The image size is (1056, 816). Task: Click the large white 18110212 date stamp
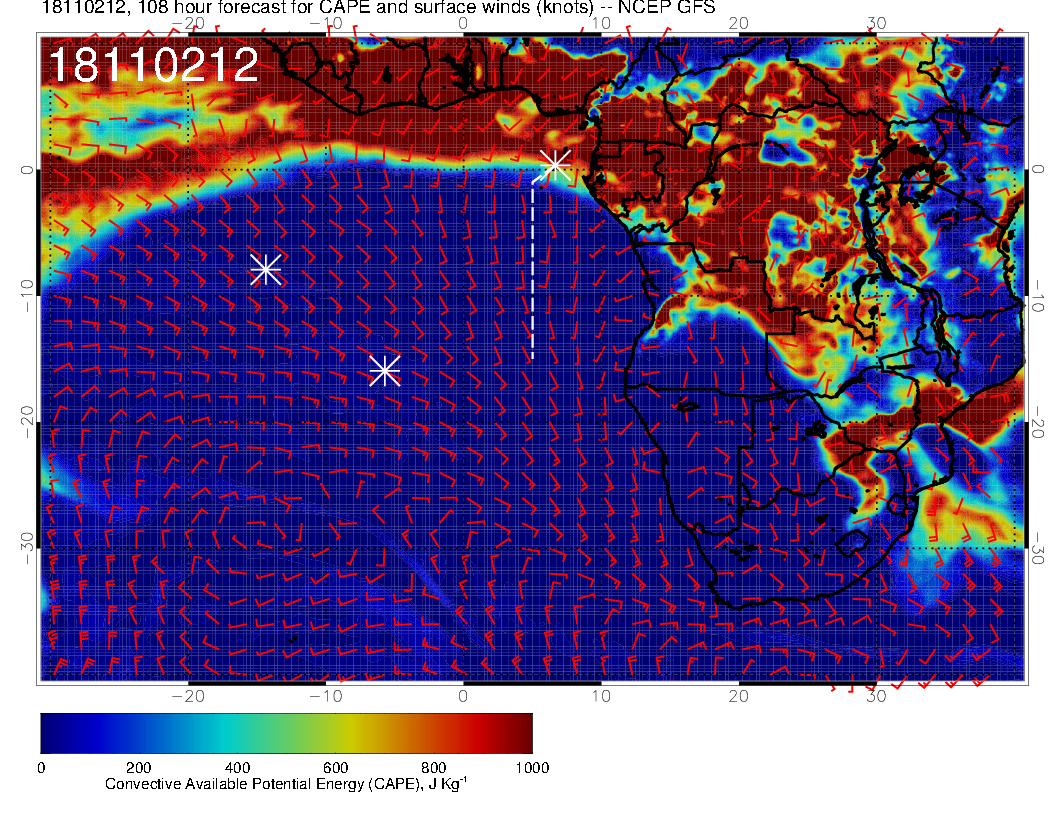point(154,65)
